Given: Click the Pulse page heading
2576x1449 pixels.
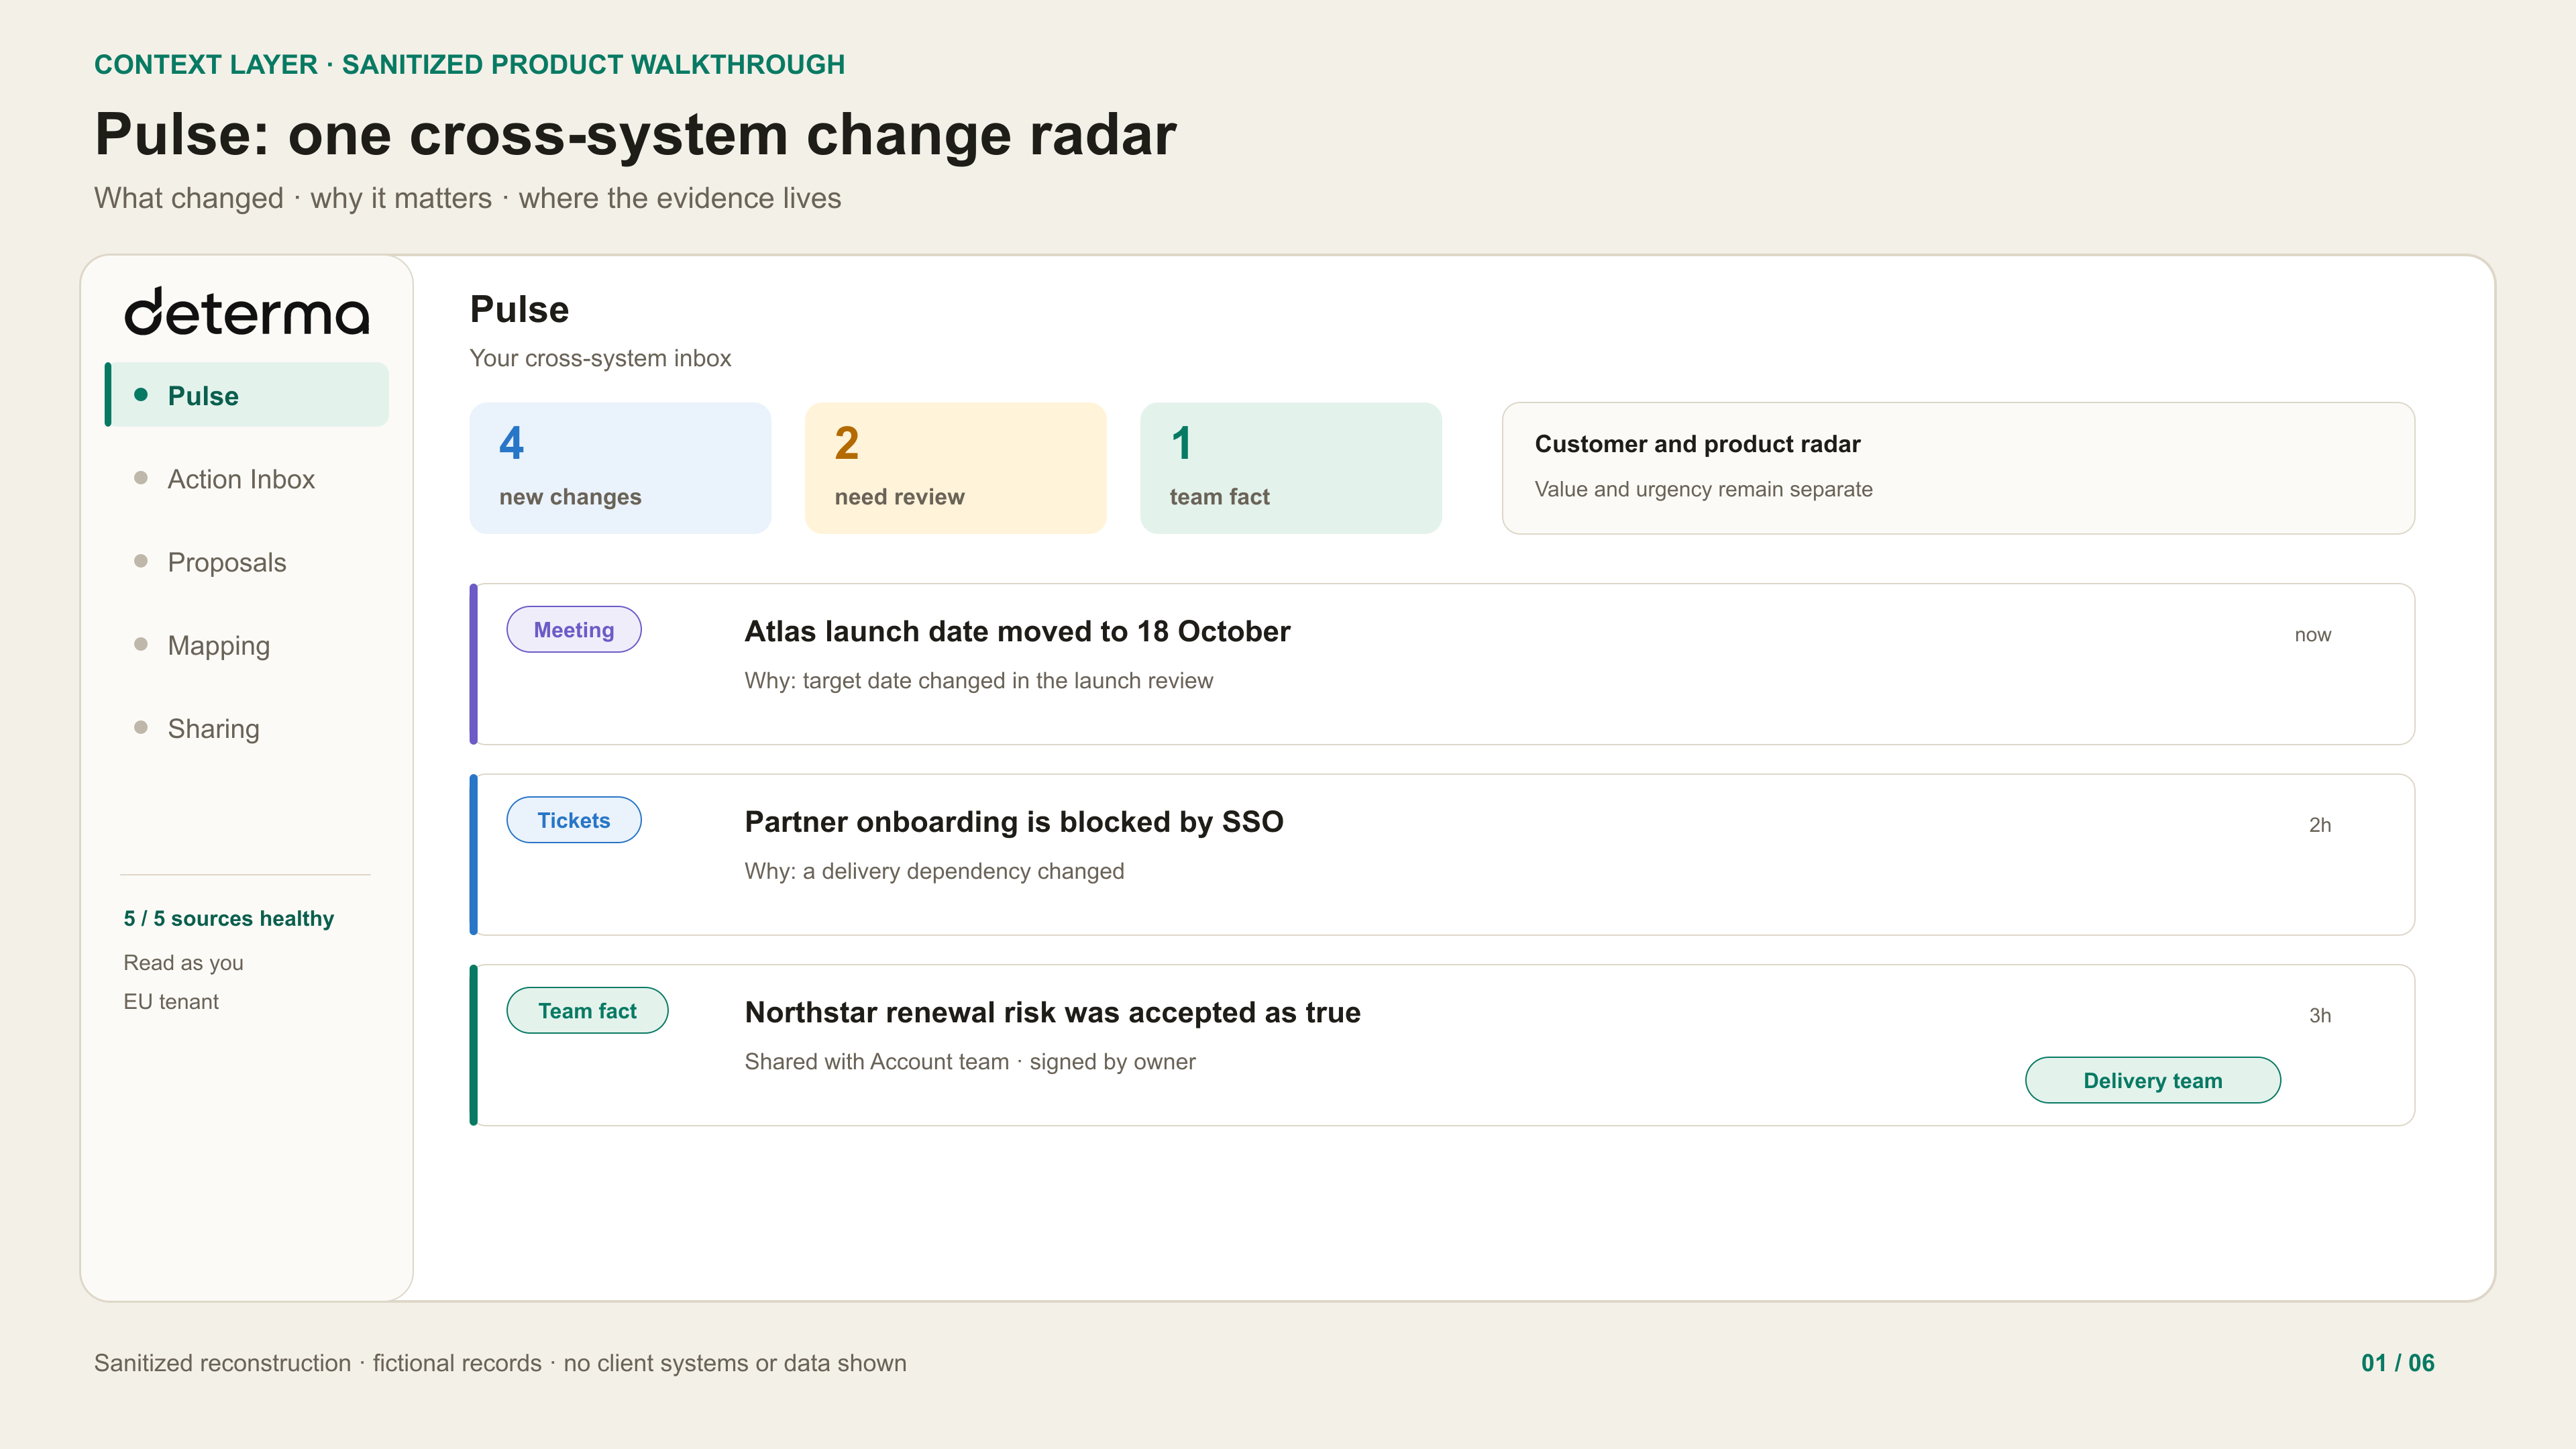Looking at the screenshot, I should pyautogui.click(x=519, y=310).
